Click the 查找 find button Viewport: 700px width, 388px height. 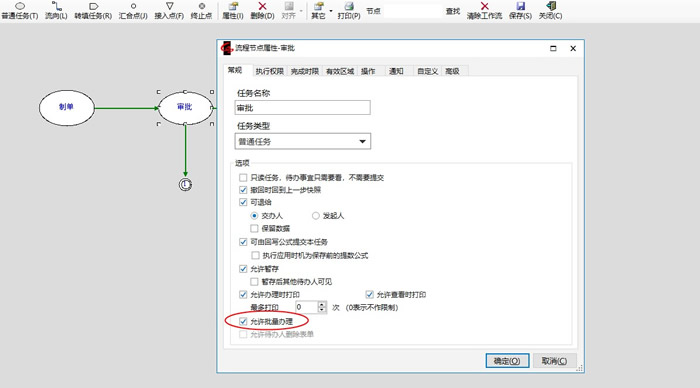pyautogui.click(x=453, y=11)
